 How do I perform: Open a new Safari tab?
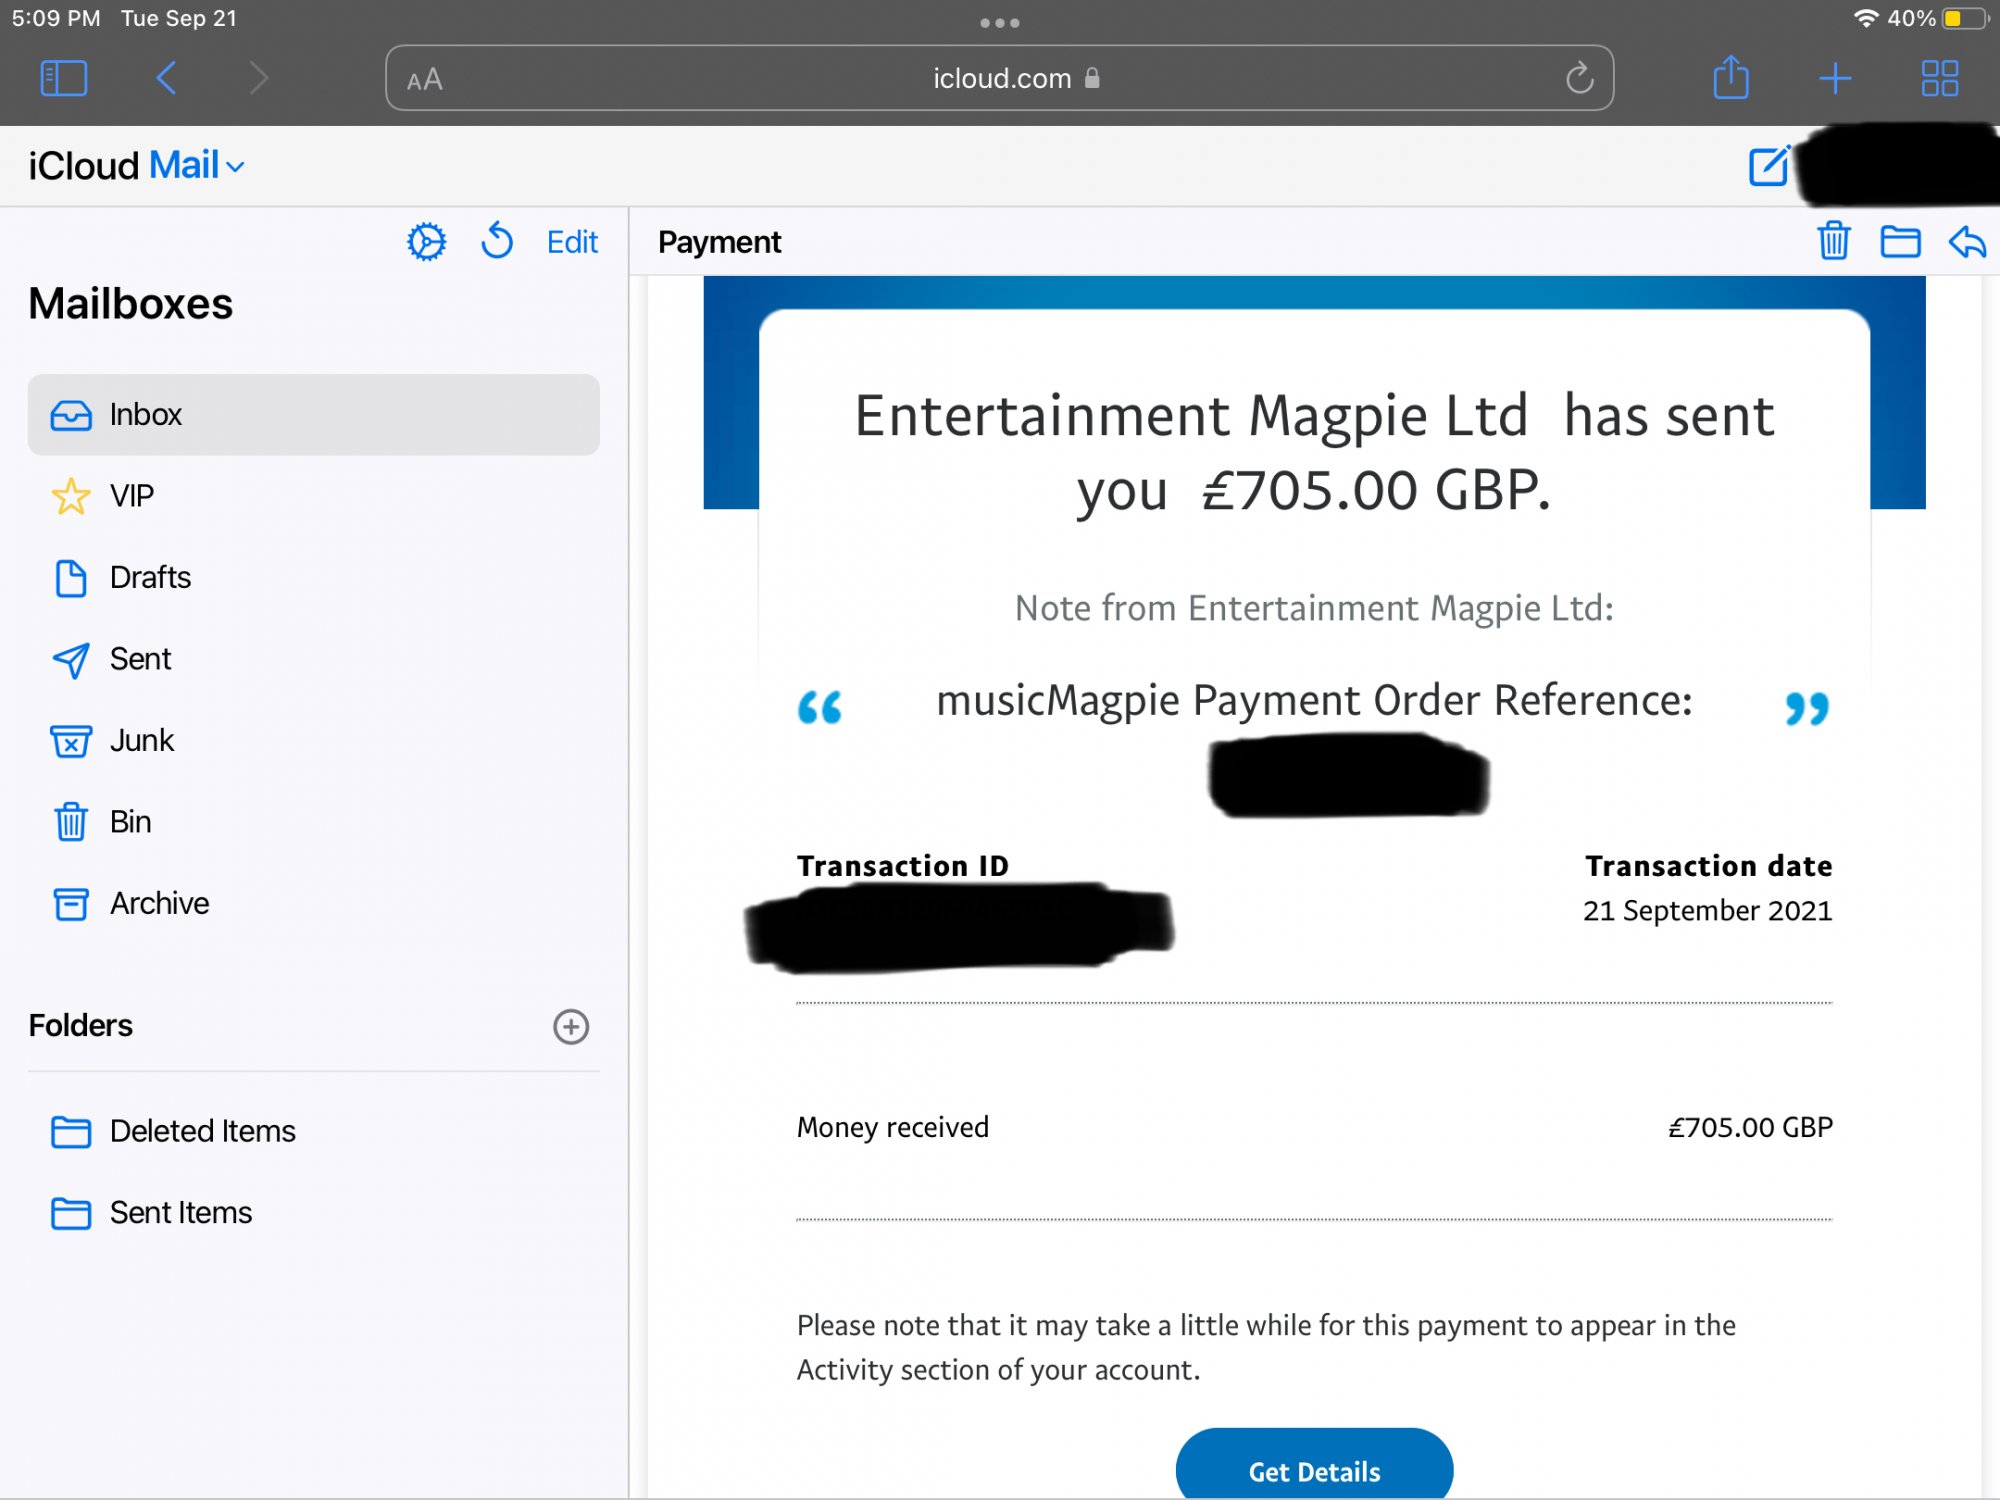[x=1835, y=78]
